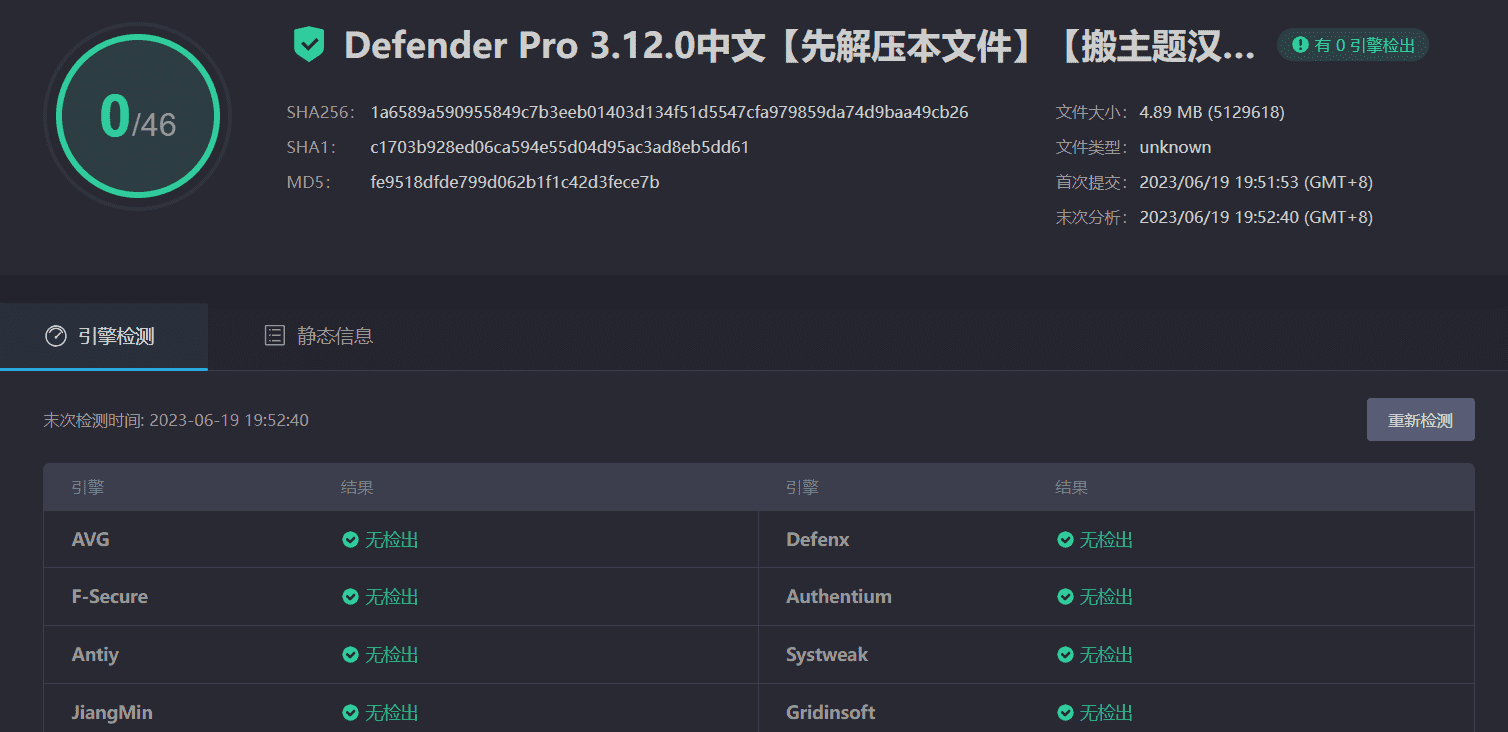The width and height of the screenshot is (1508, 732).
Task: Click the 末次检测时间 timestamp line
Action: point(176,420)
